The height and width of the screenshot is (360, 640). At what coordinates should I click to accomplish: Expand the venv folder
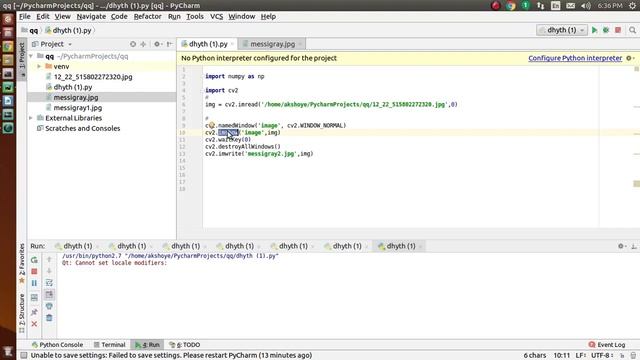pyautogui.click(x=39, y=67)
